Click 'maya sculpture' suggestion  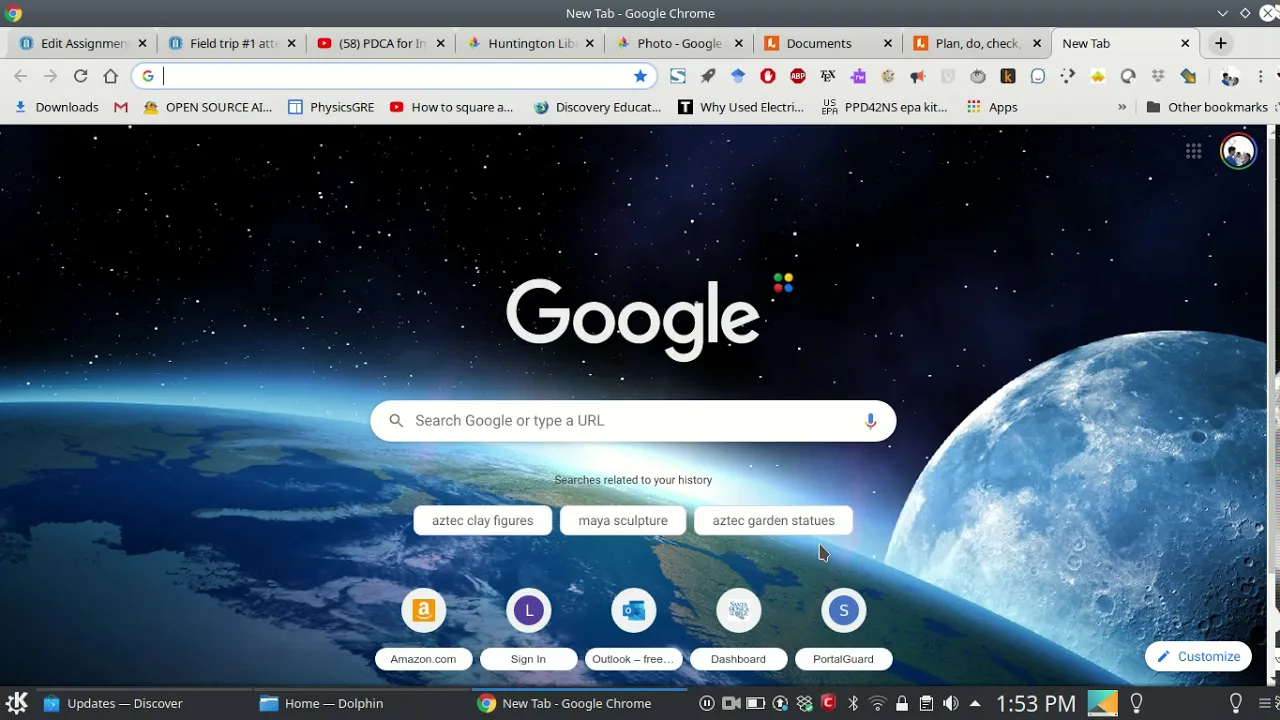623,520
